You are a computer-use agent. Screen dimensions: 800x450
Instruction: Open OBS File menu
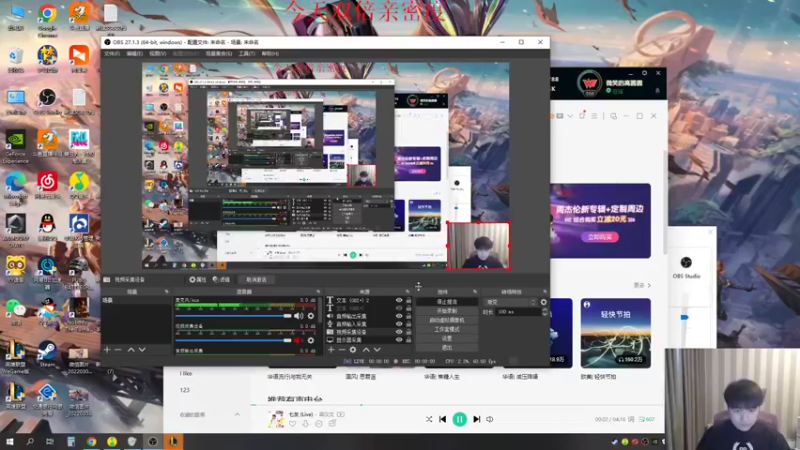pos(112,54)
